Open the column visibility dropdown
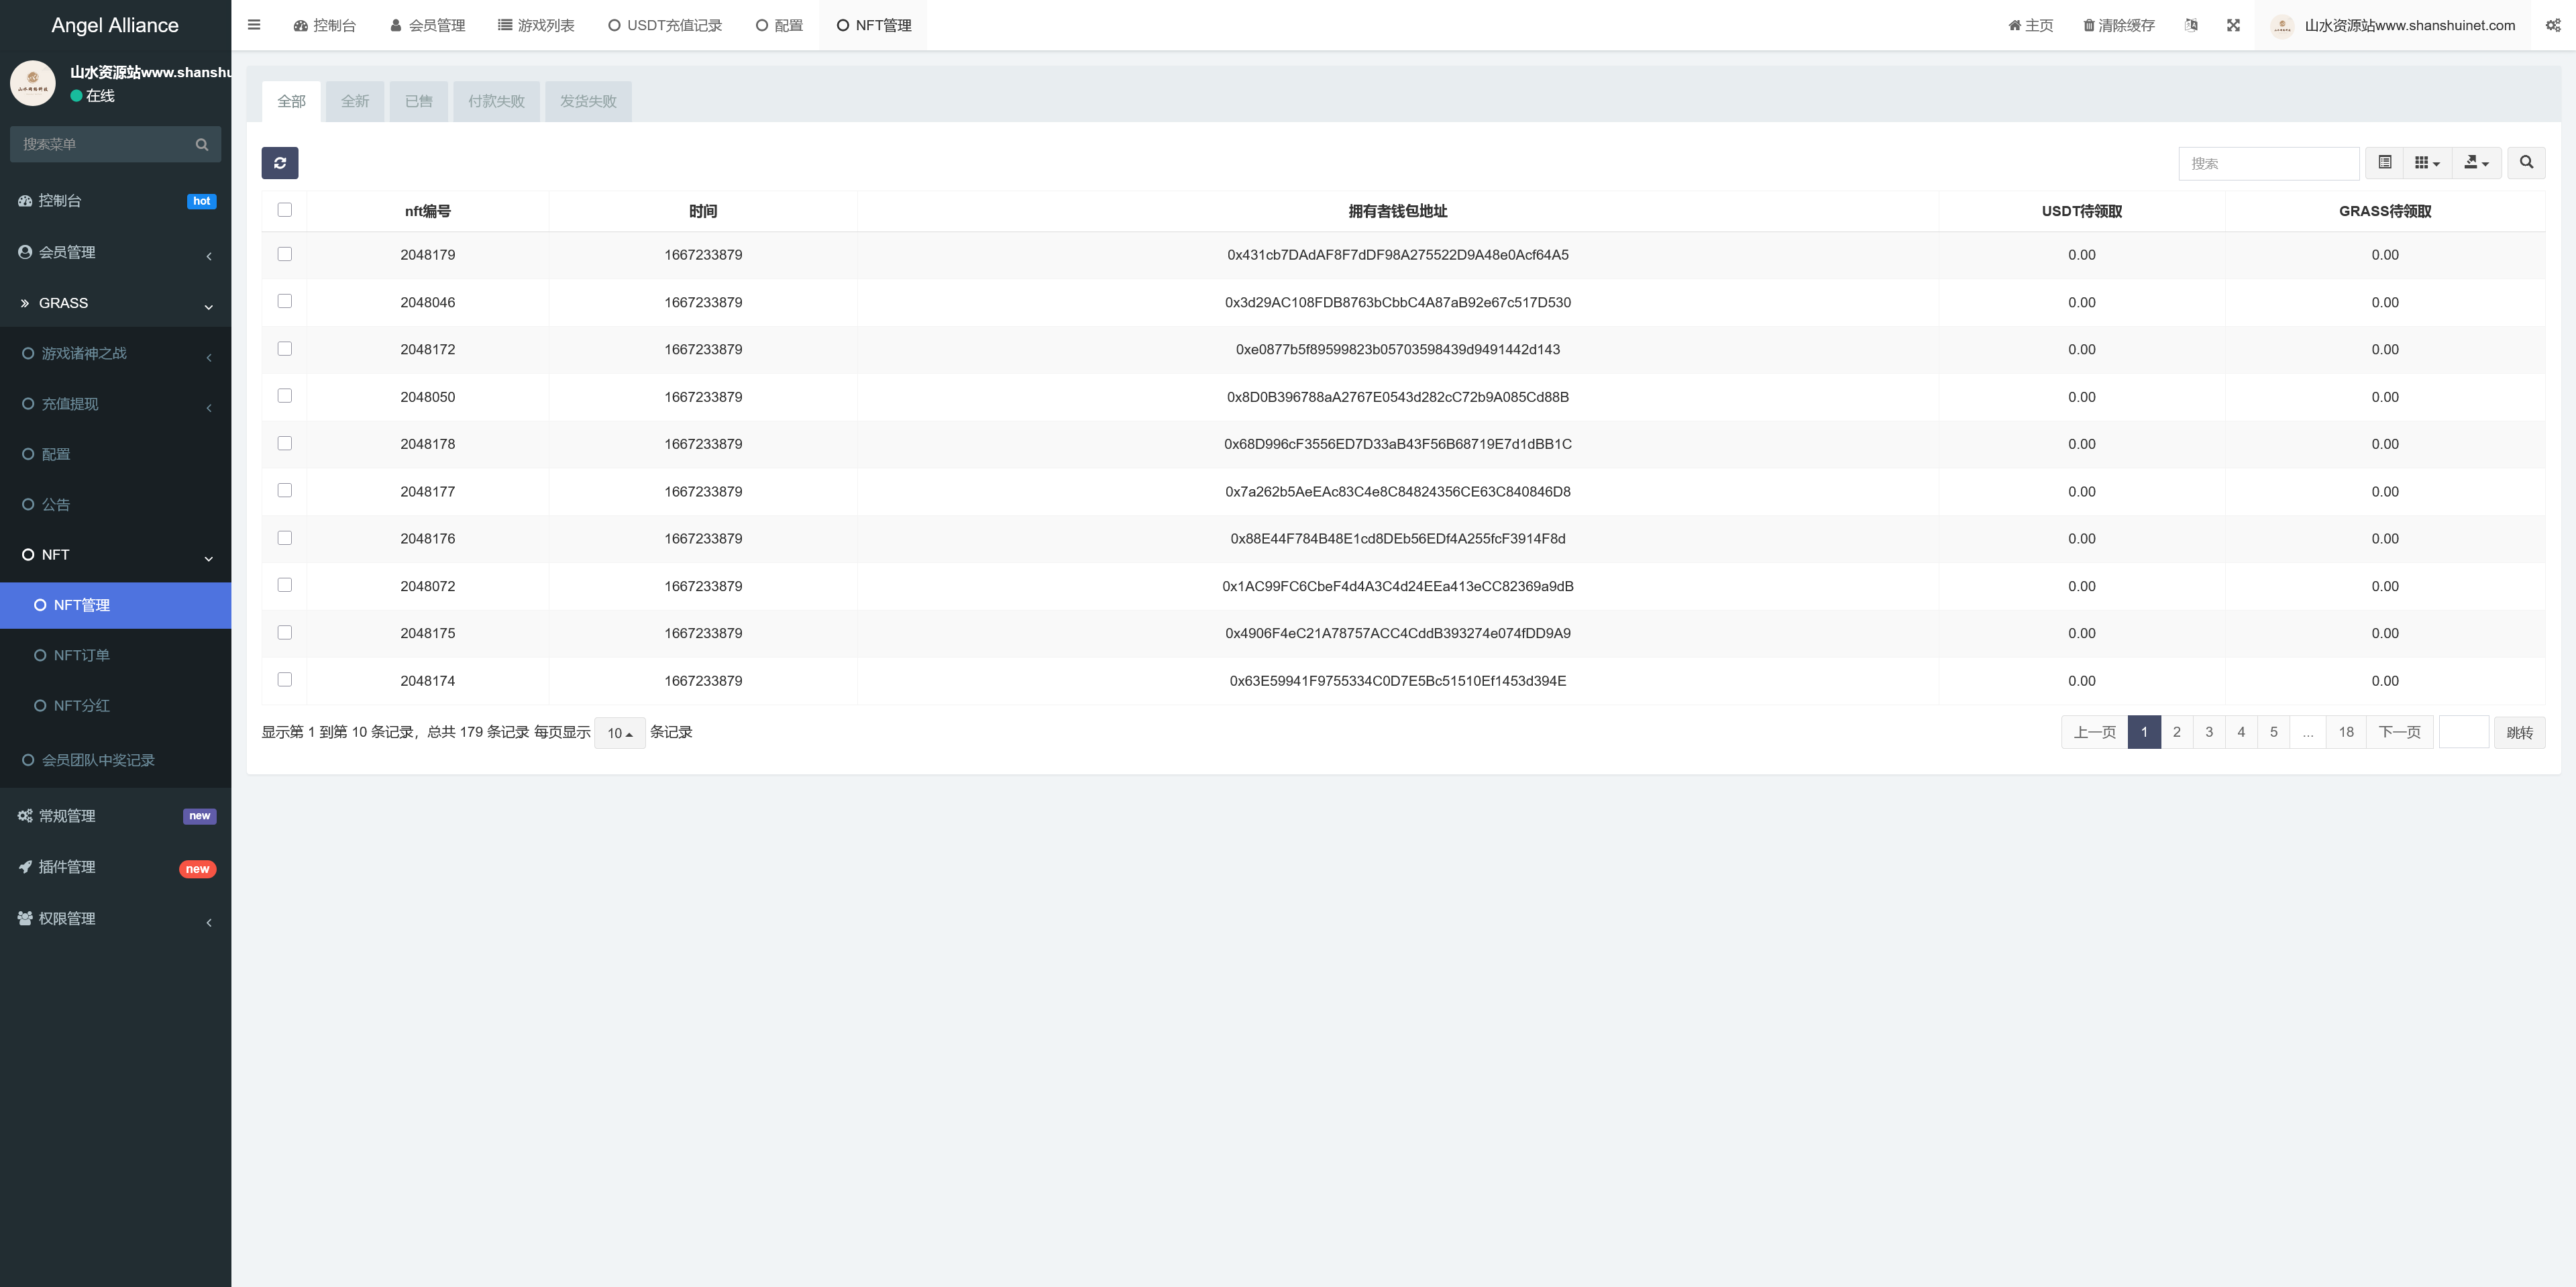This screenshot has width=2576, height=1287. pyautogui.click(x=2426, y=163)
